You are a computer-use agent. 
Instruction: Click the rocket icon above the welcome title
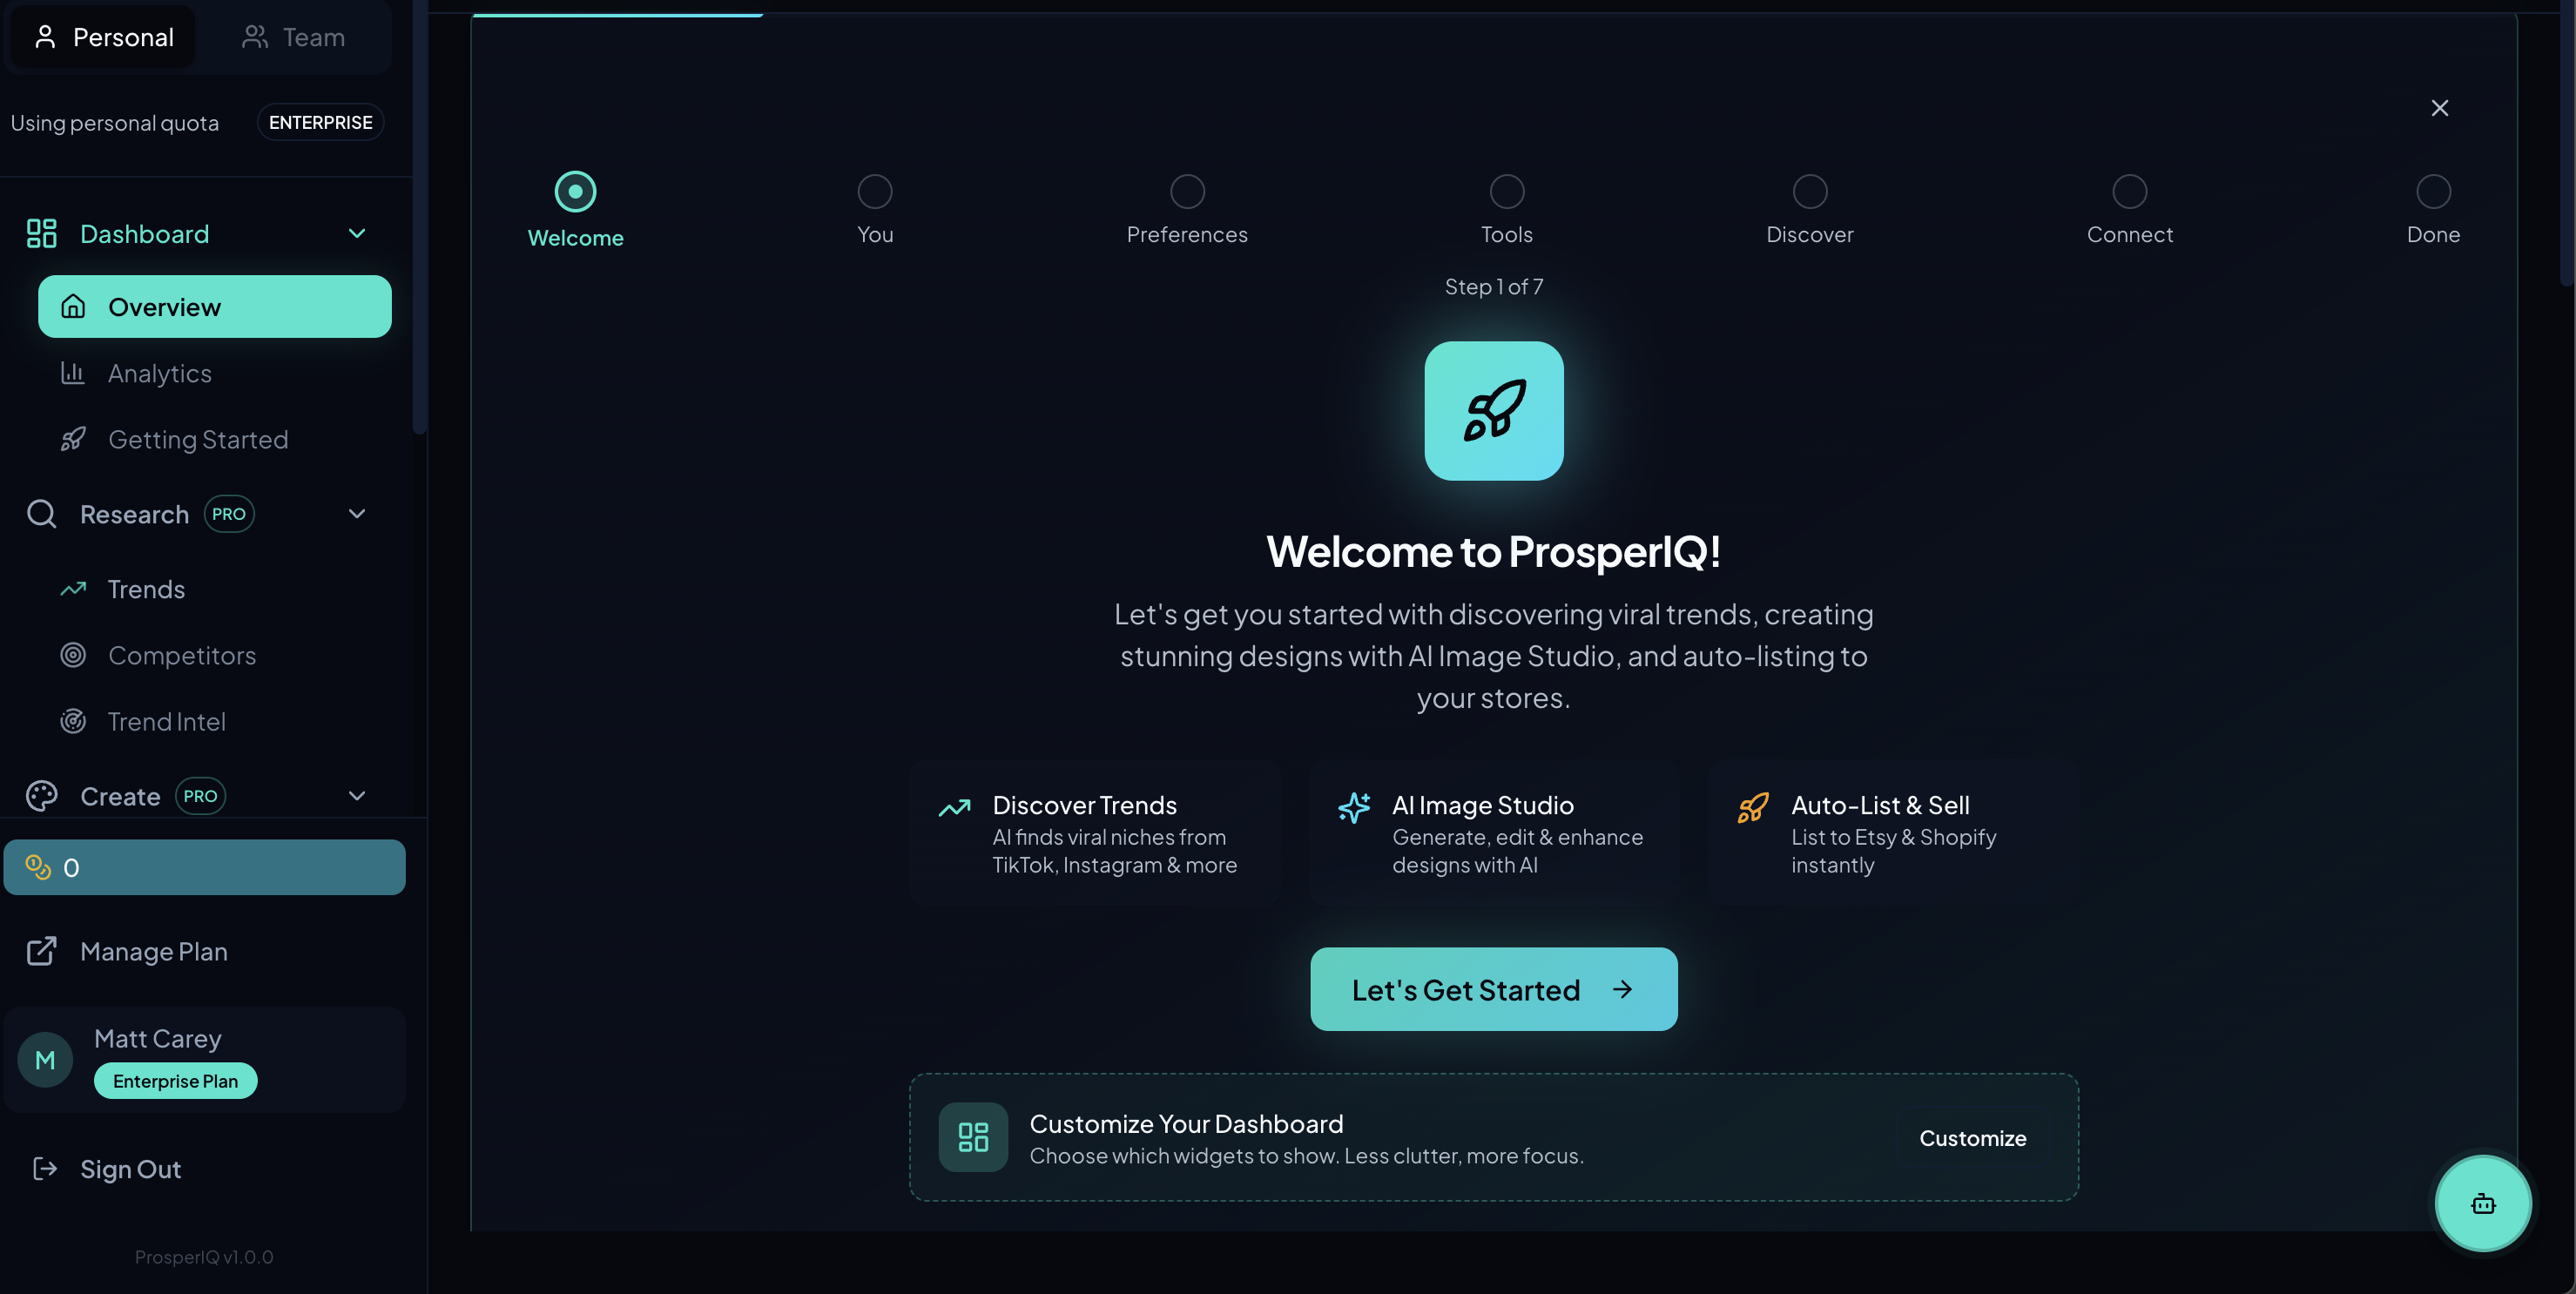coord(1493,411)
